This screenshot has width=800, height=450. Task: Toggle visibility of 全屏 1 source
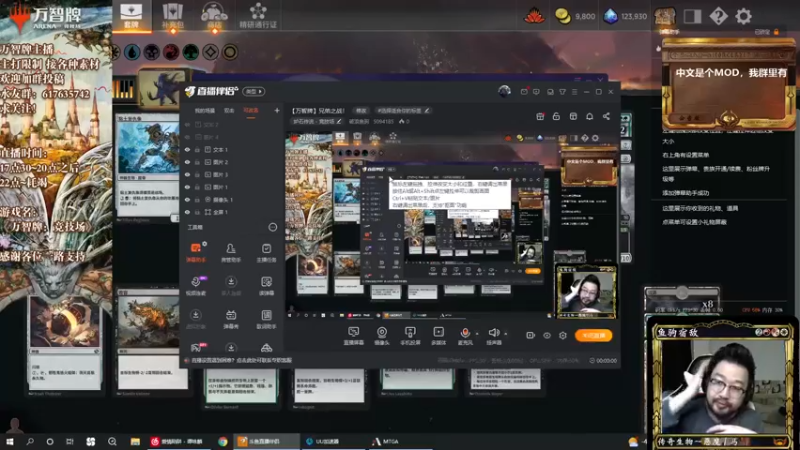click(x=187, y=212)
